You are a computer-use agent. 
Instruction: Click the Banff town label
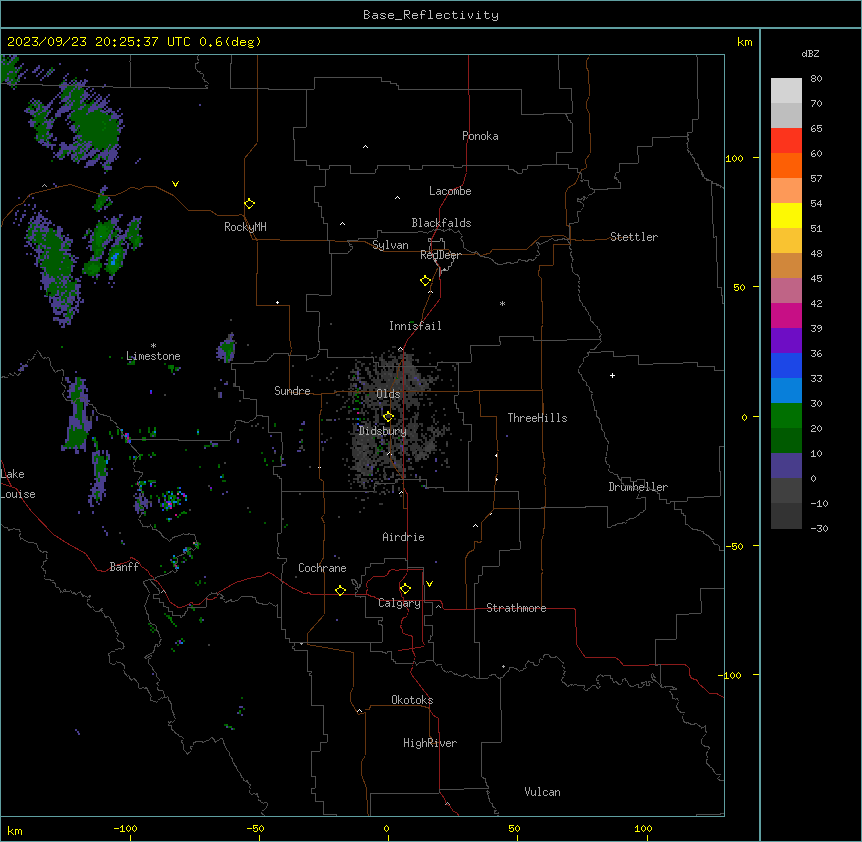pyautogui.click(x=124, y=567)
